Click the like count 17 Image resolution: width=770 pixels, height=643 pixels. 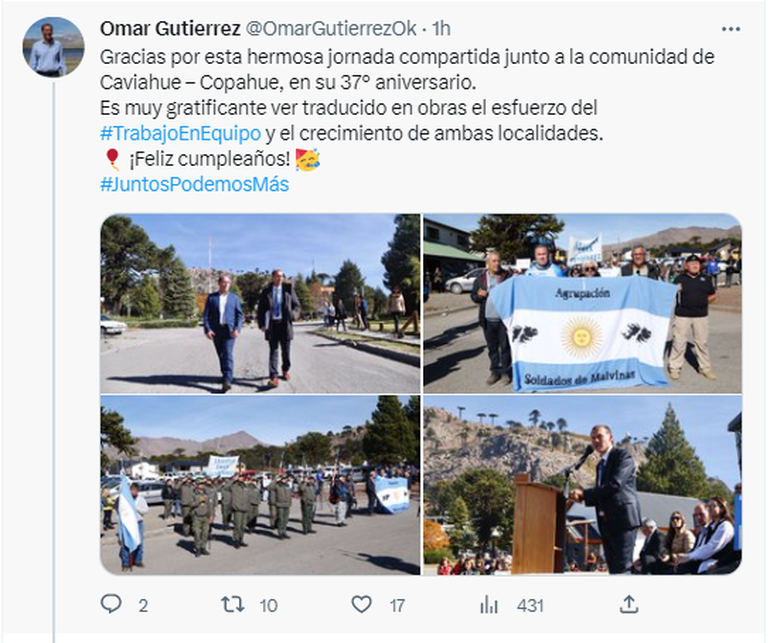click(x=397, y=606)
